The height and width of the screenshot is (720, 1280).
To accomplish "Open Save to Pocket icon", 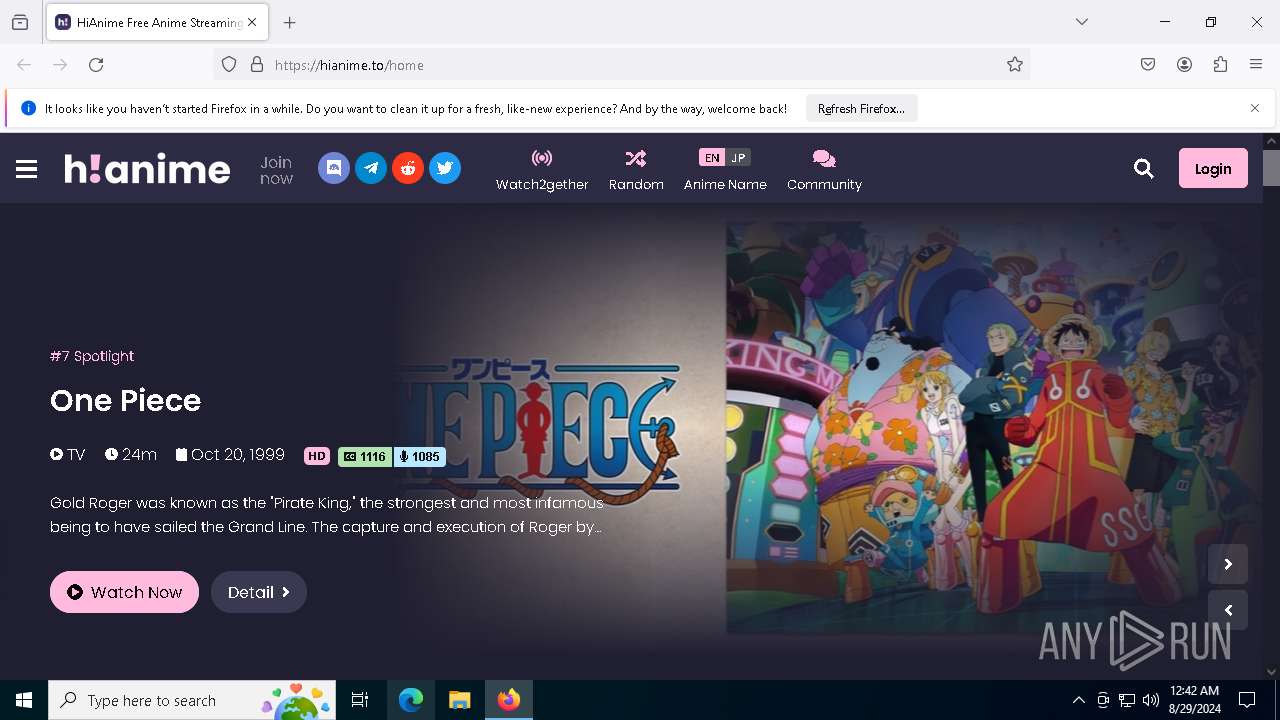I will click(1148, 65).
